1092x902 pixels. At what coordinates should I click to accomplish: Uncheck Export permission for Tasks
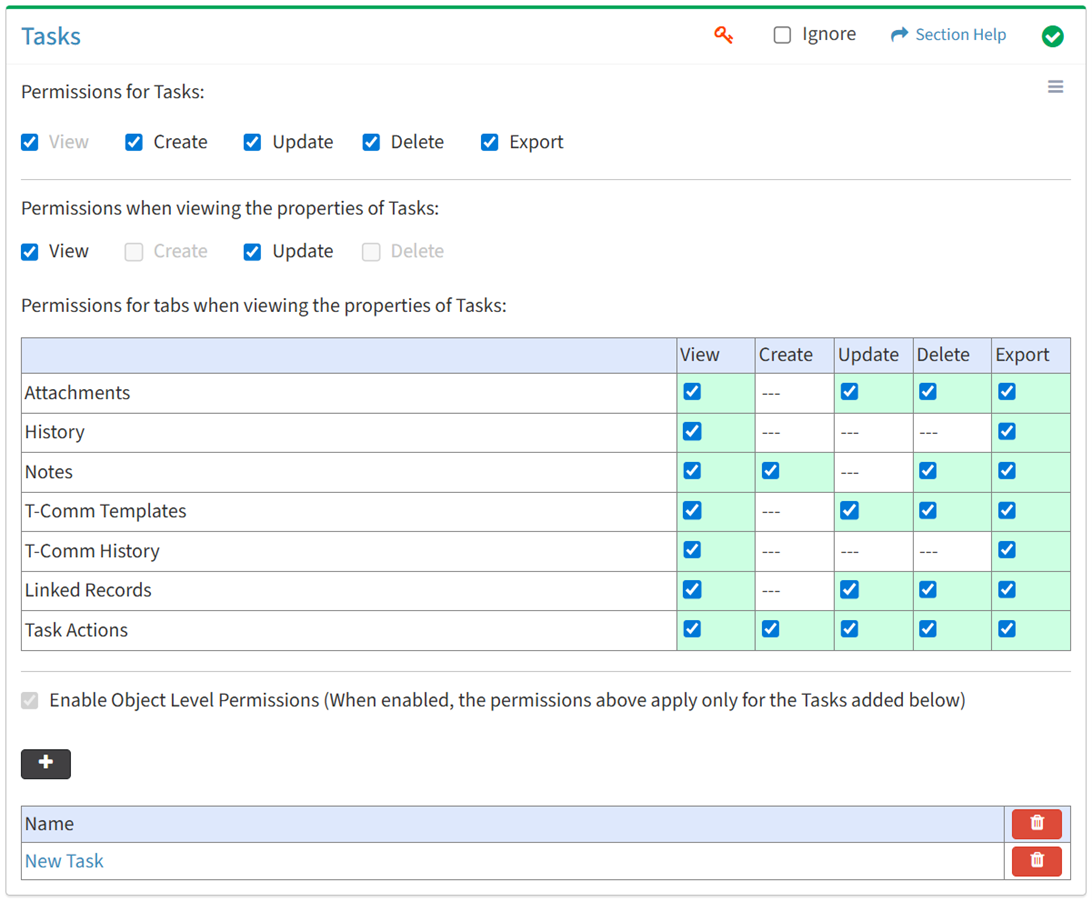click(x=489, y=142)
